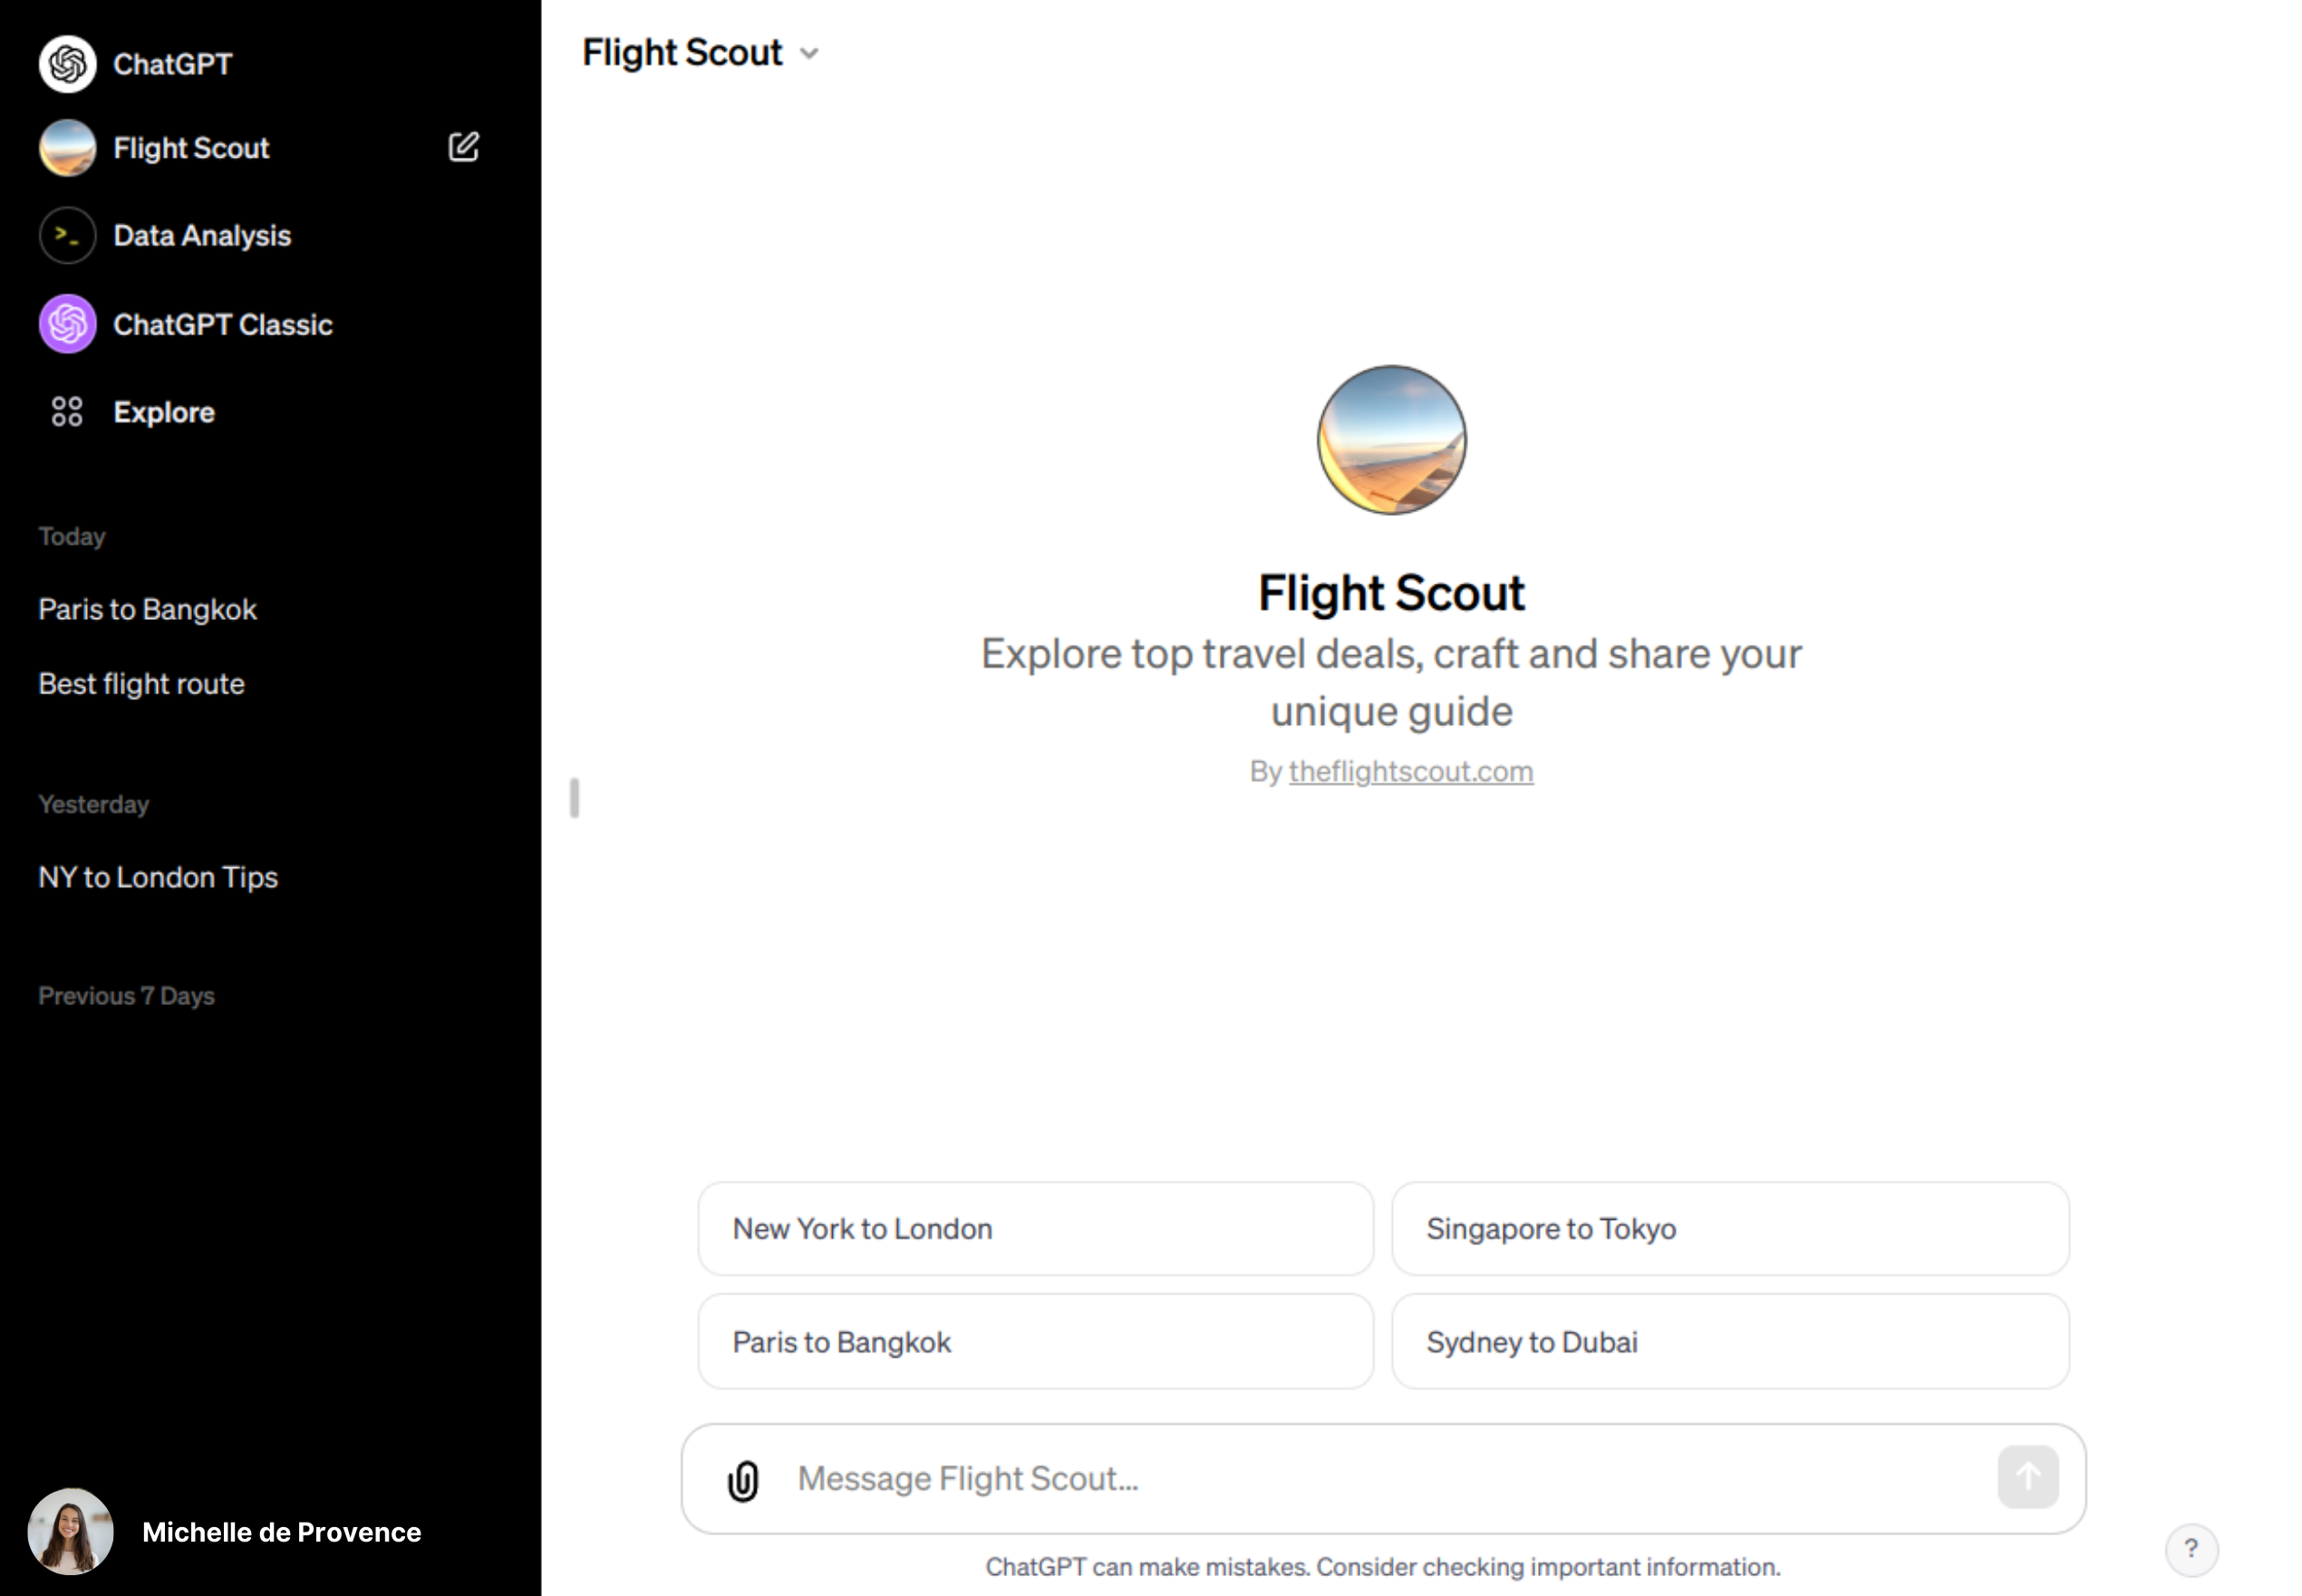
Task: Open ChatGPT from the sidebar
Action: point(171,63)
